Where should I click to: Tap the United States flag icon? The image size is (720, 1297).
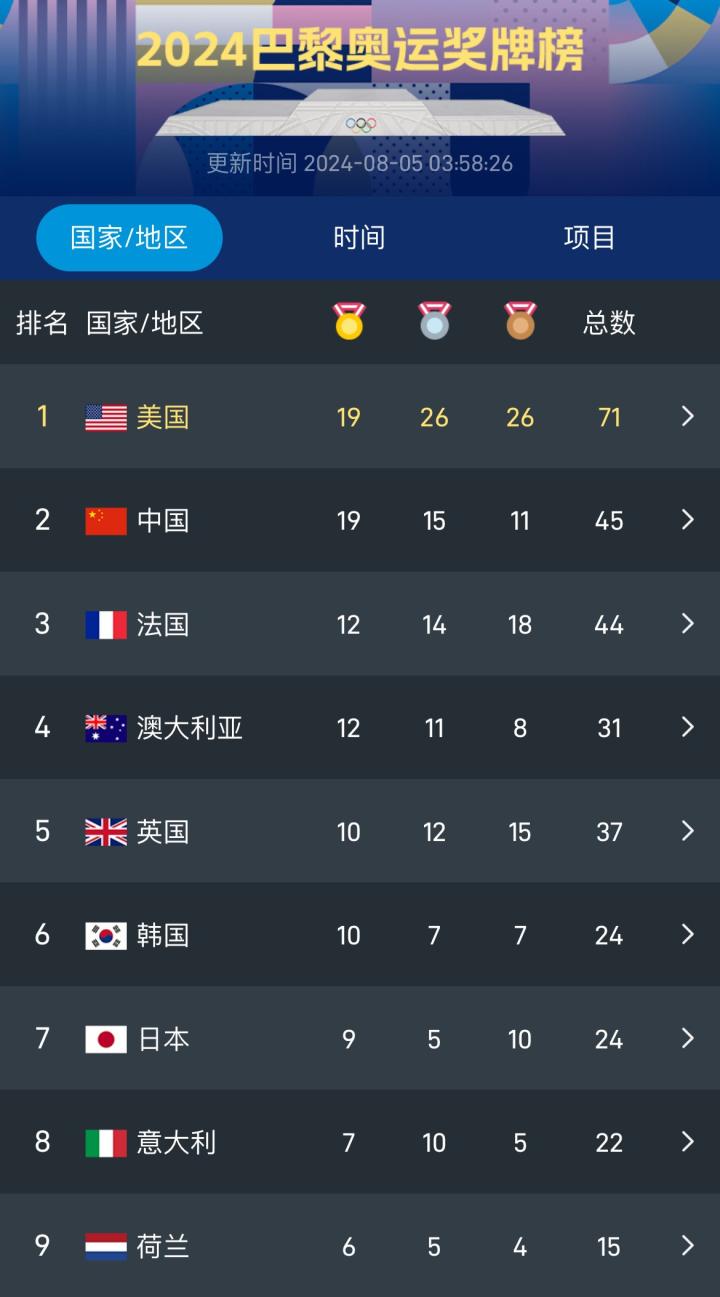point(106,417)
